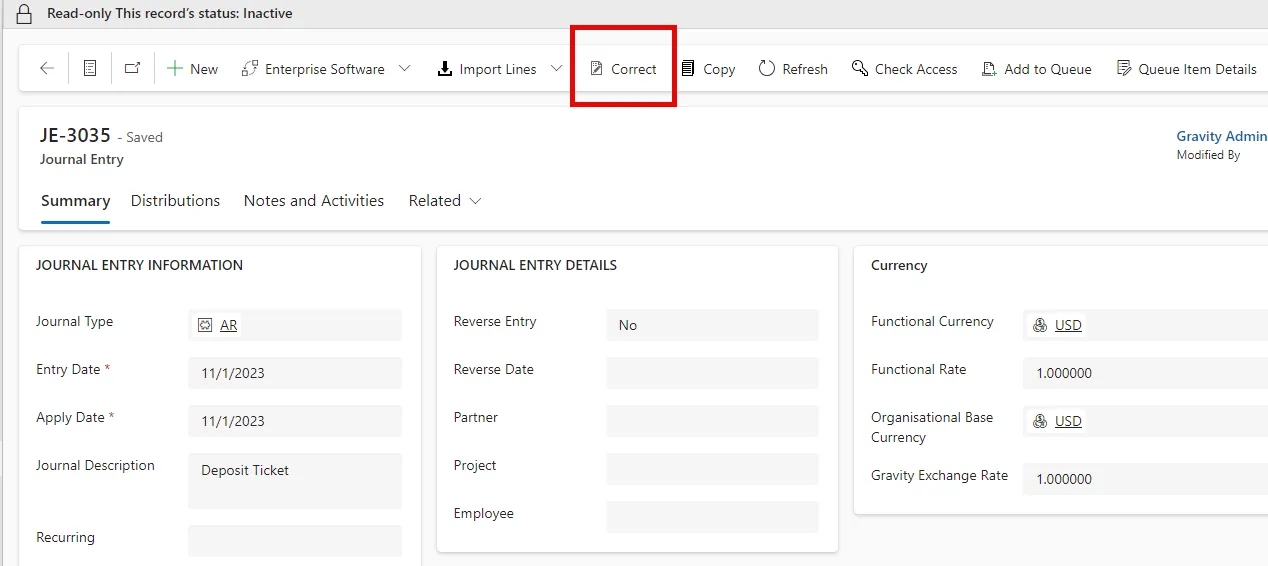
Task: Click the read-only Inactive status message
Action: coord(170,14)
